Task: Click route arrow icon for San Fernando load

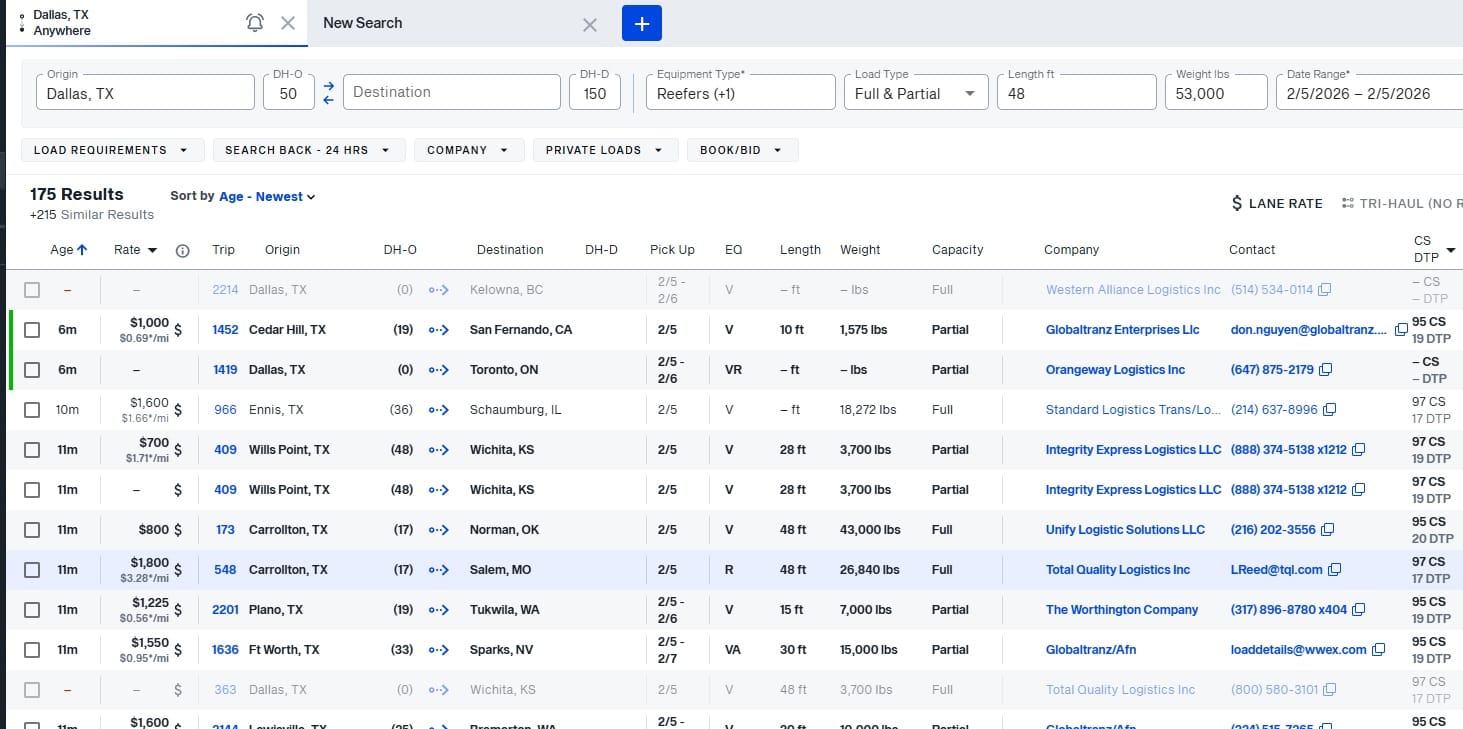Action: (438, 330)
